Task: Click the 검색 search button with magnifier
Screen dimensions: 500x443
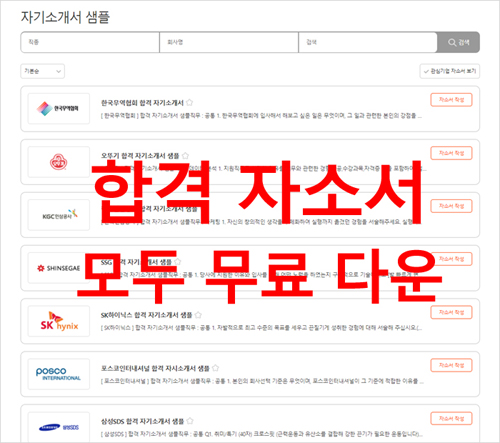Action: (x=458, y=42)
